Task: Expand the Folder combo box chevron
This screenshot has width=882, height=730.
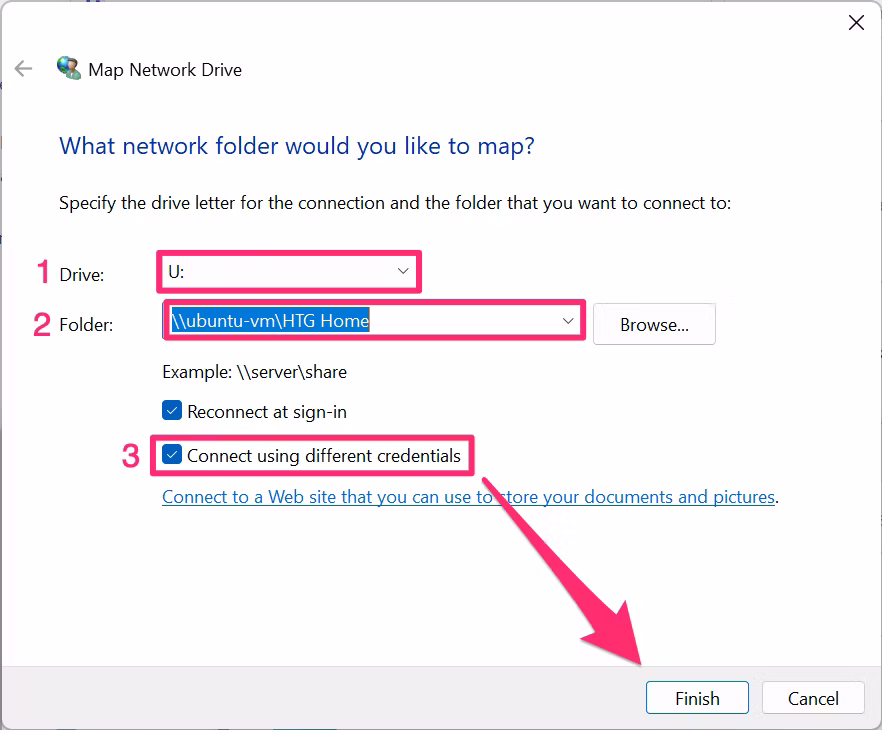Action: 568,321
